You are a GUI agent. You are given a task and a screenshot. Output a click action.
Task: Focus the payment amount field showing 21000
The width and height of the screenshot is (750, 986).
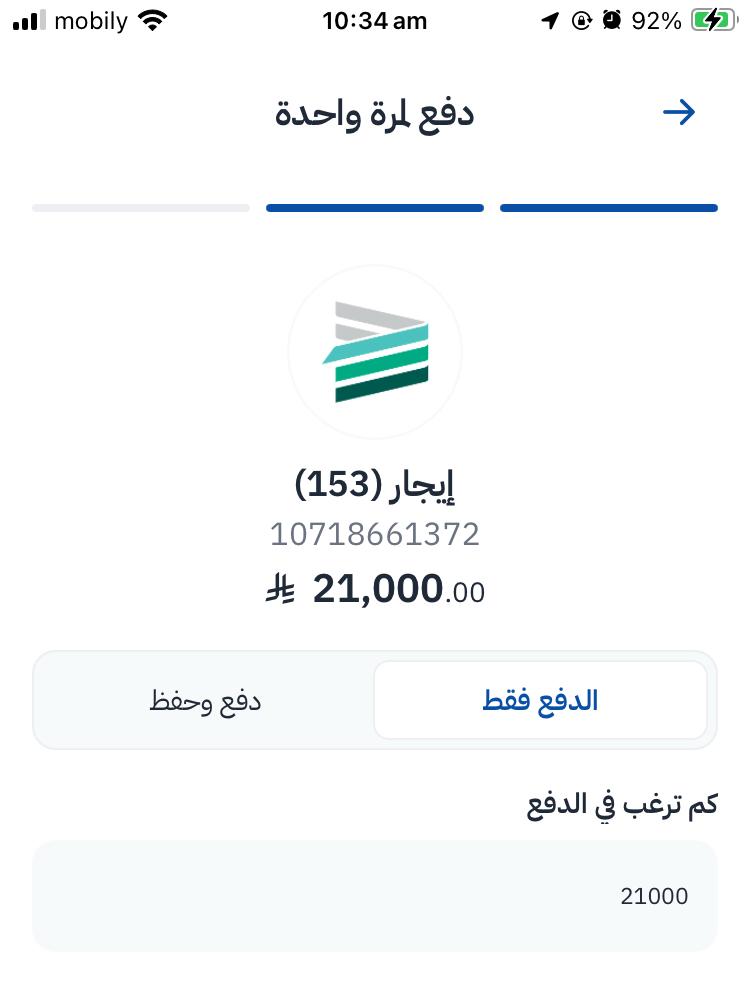(x=375, y=896)
